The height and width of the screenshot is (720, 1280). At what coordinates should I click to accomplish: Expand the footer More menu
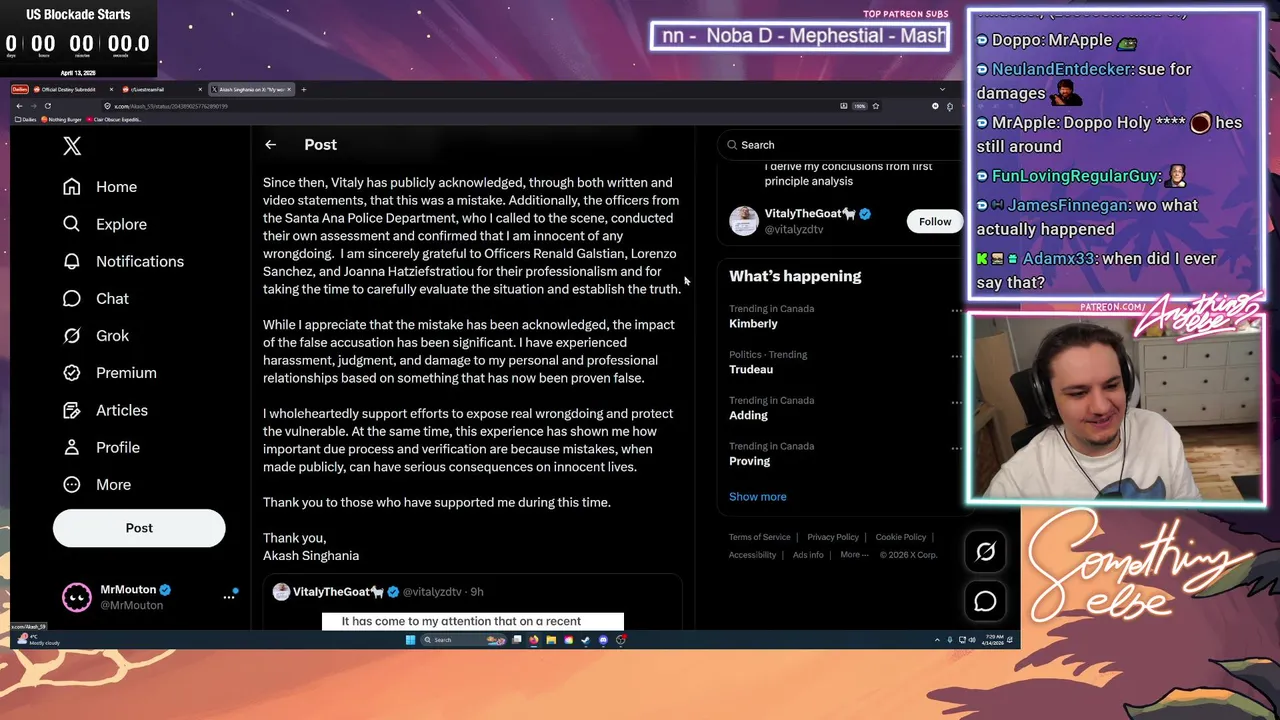(x=854, y=555)
